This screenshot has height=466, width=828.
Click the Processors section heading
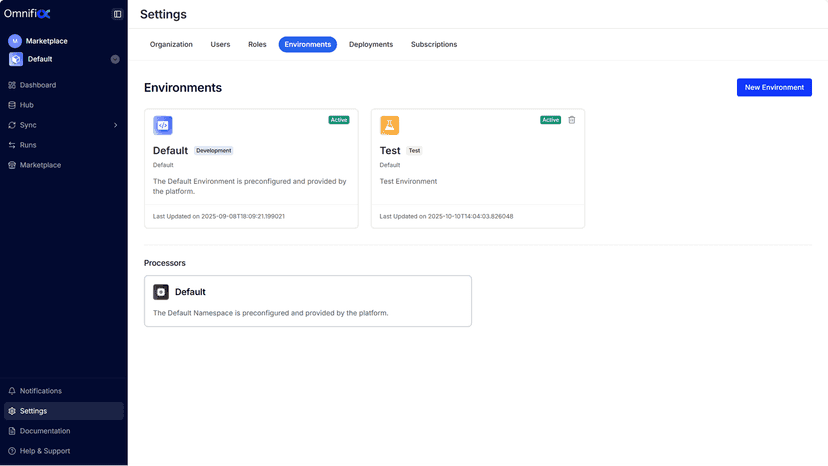click(x=165, y=263)
